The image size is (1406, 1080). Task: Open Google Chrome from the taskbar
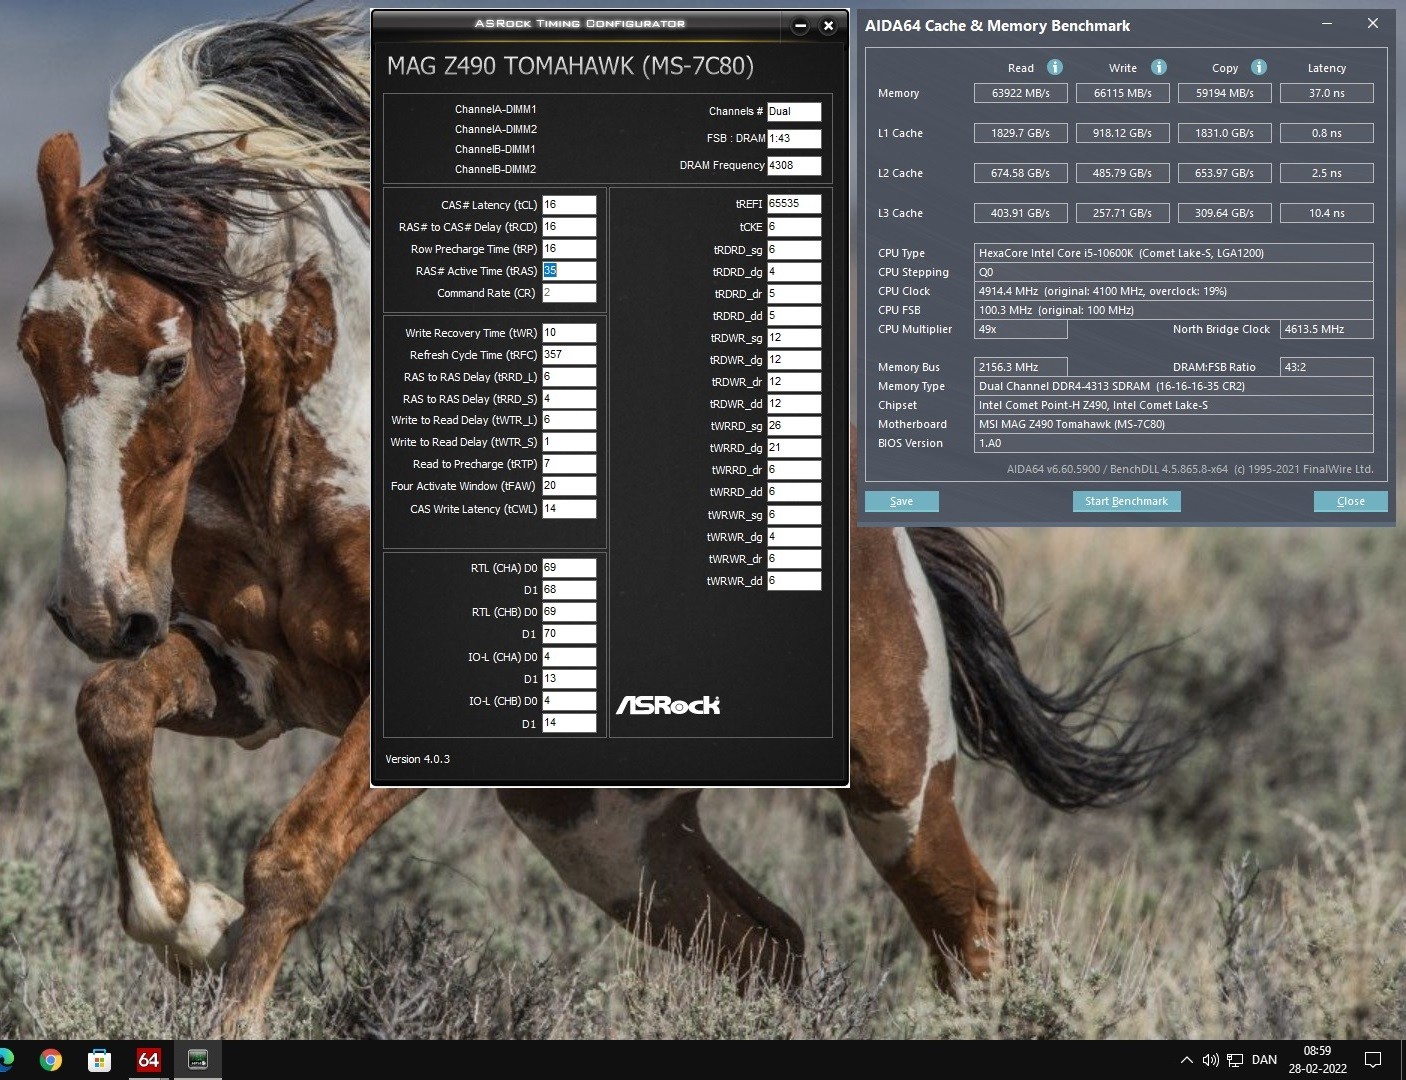coord(50,1060)
